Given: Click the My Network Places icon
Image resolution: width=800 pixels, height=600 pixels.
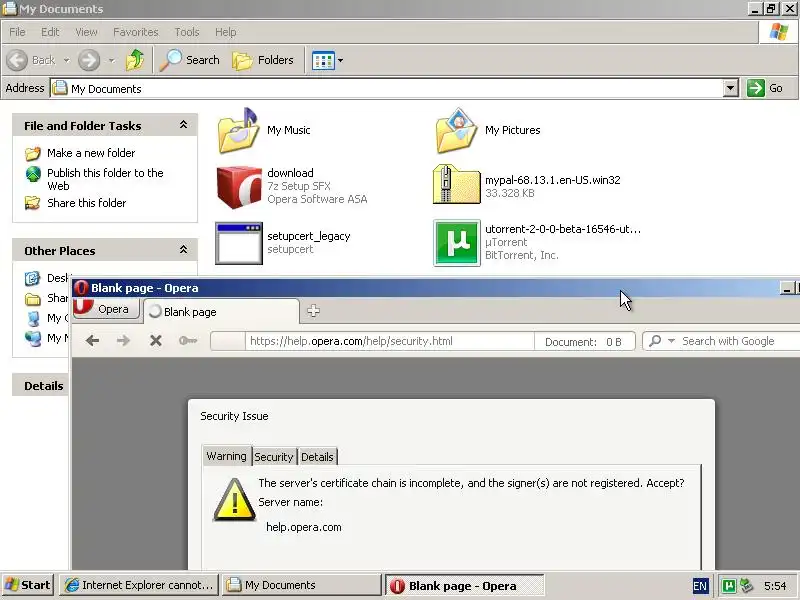Looking at the screenshot, I should 33,338.
